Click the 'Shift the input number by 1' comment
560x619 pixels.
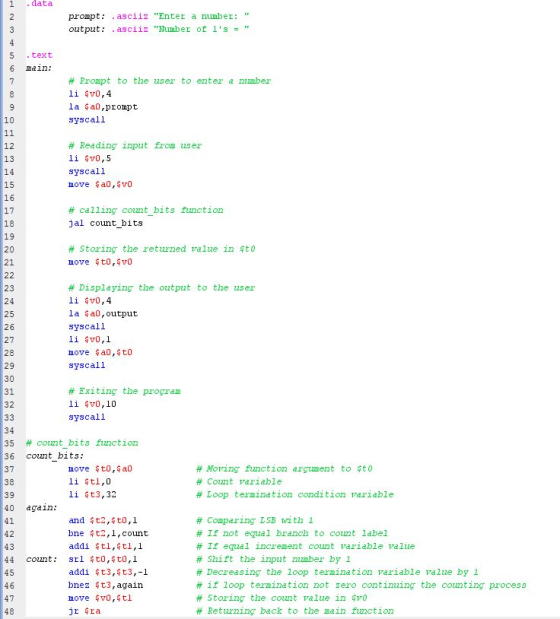point(273,559)
